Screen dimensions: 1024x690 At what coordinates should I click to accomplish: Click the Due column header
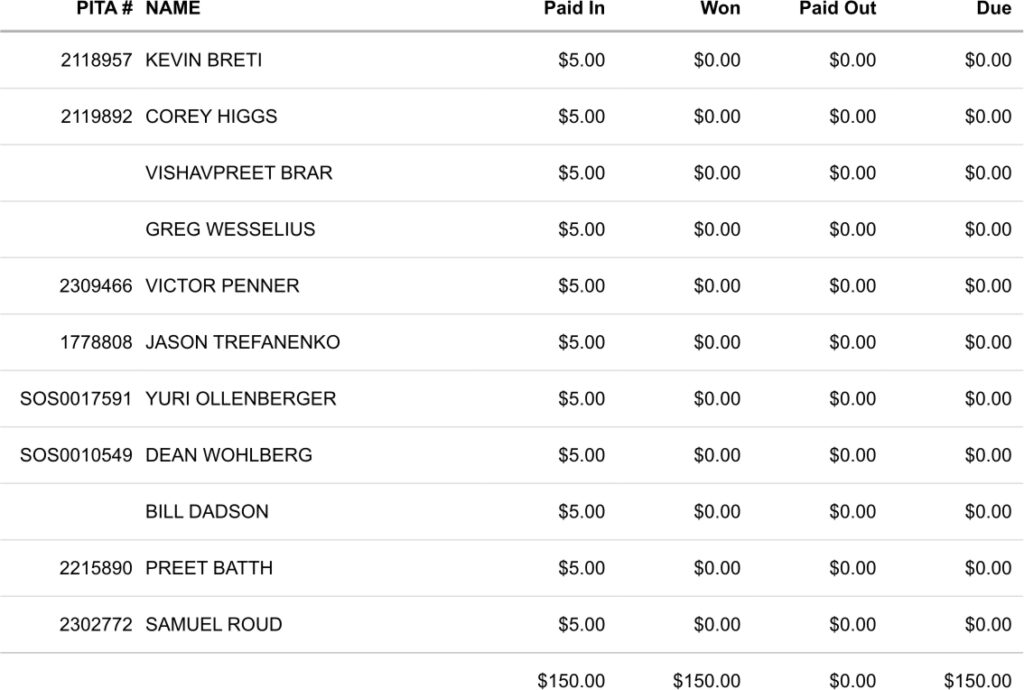(993, 9)
